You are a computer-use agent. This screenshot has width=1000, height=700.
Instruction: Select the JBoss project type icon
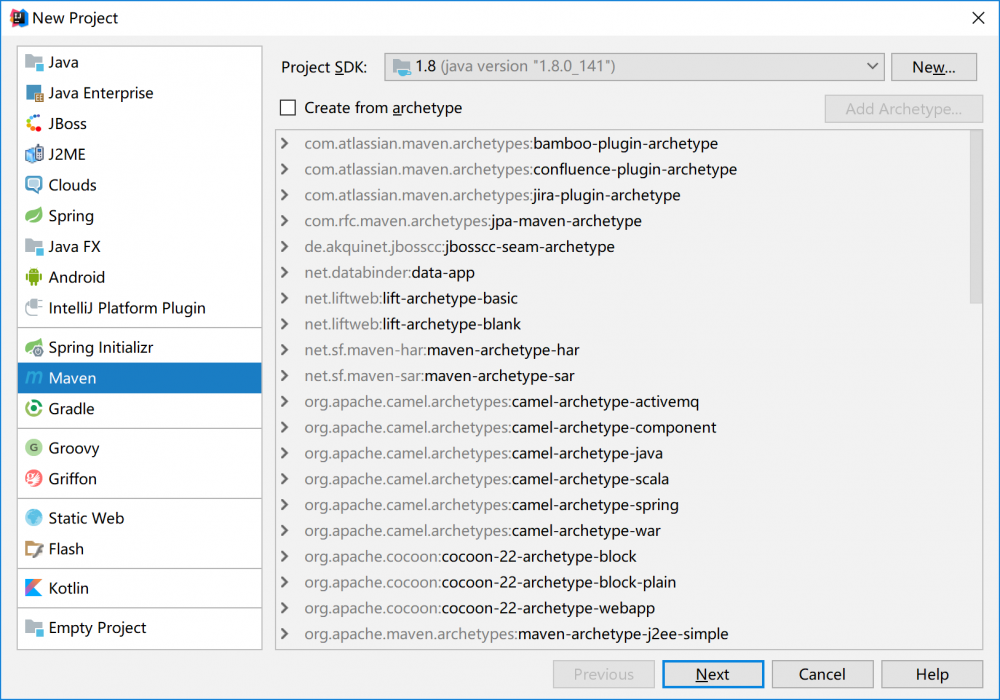pyautogui.click(x=33, y=124)
